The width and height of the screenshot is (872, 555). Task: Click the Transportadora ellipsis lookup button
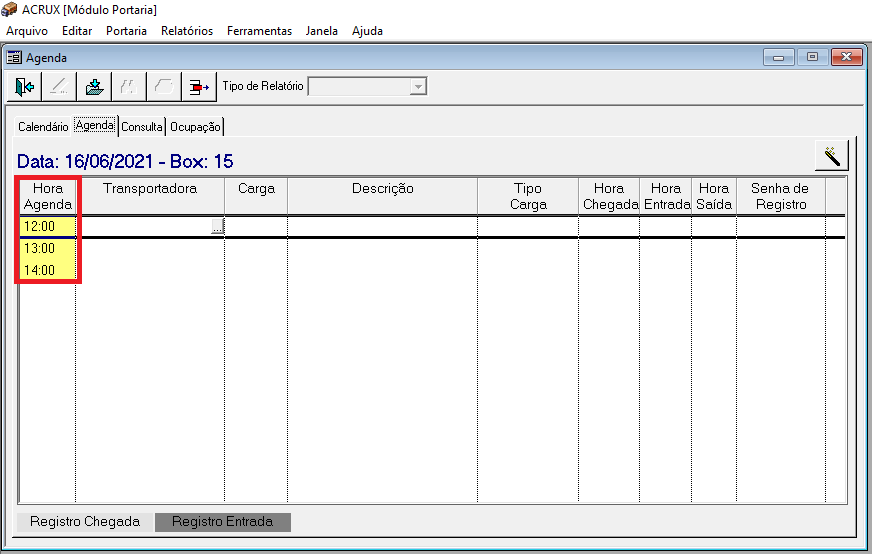(217, 226)
